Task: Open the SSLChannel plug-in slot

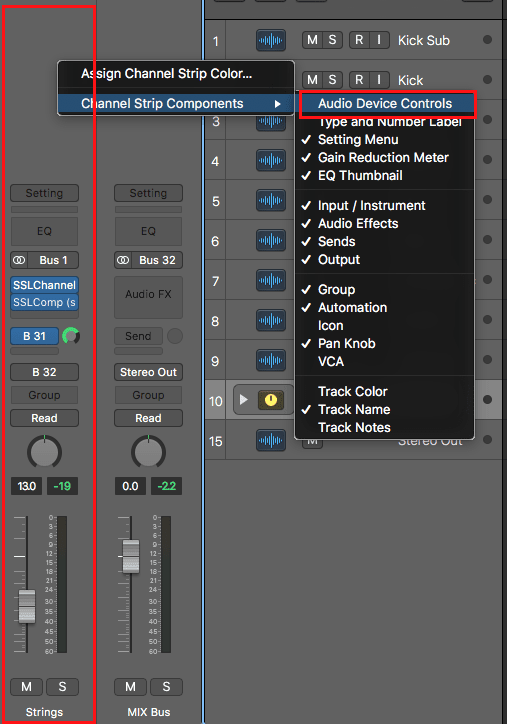Action: (x=44, y=285)
